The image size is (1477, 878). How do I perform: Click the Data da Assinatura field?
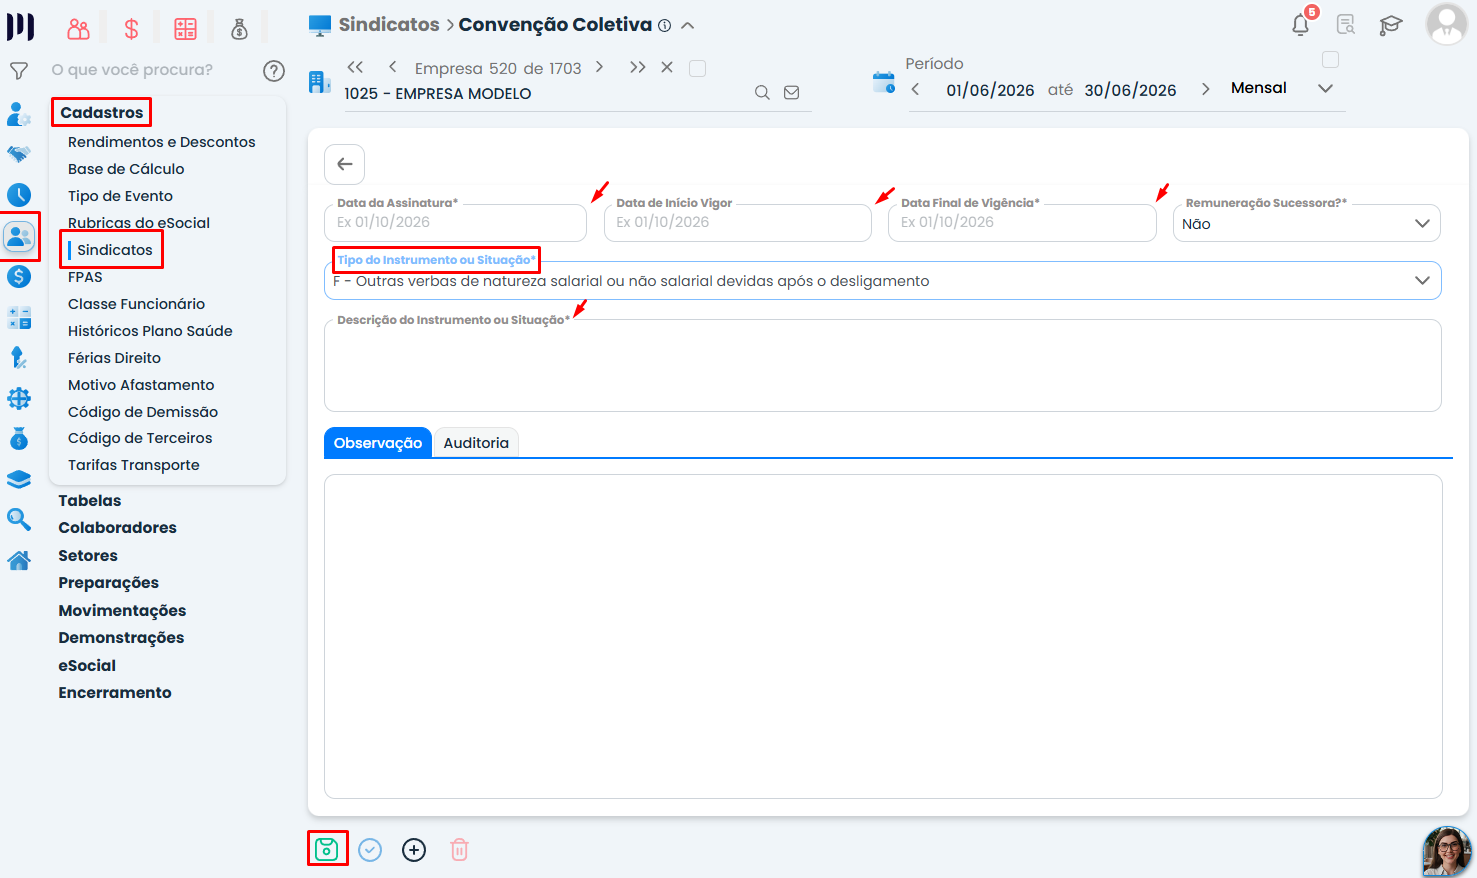point(455,223)
